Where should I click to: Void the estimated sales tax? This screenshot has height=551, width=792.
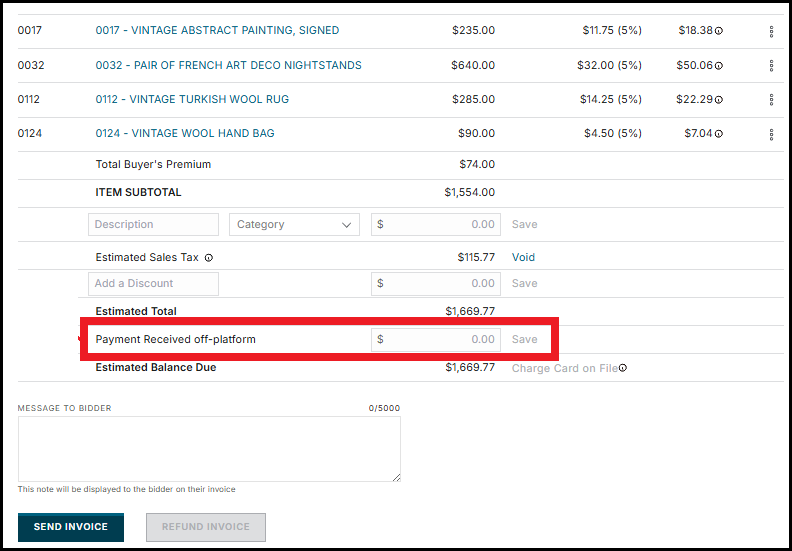pyautogui.click(x=523, y=257)
